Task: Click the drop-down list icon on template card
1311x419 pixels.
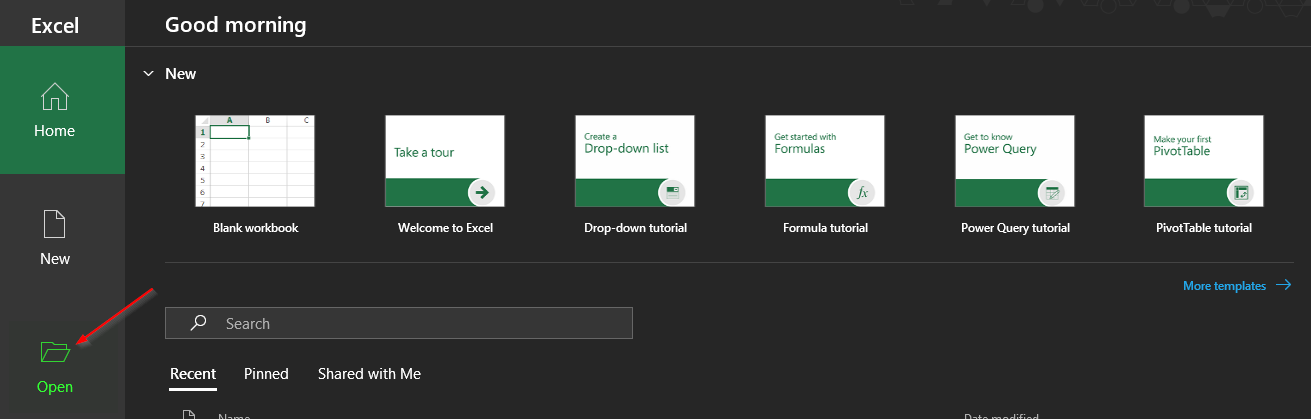Action: point(671,192)
